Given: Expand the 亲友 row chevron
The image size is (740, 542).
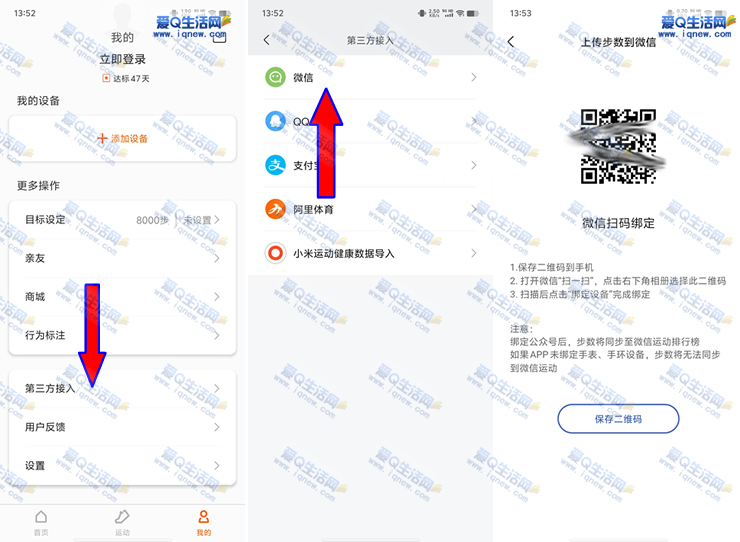Looking at the screenshot, I should click(216, 258).
